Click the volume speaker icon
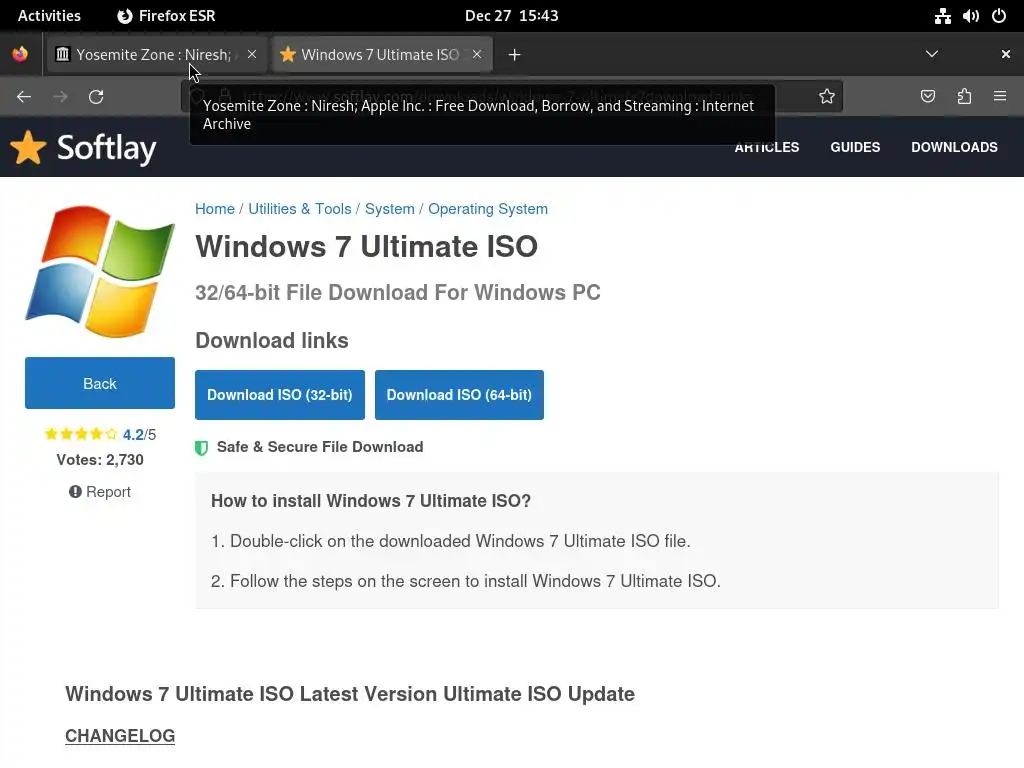 (970, 16)
